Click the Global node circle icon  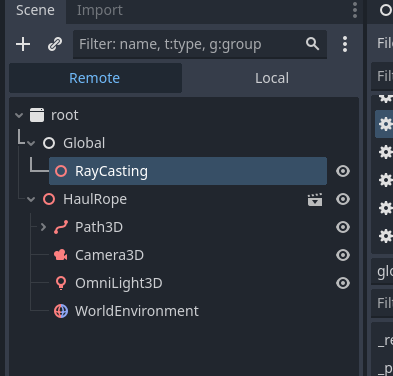pos(49,143)
